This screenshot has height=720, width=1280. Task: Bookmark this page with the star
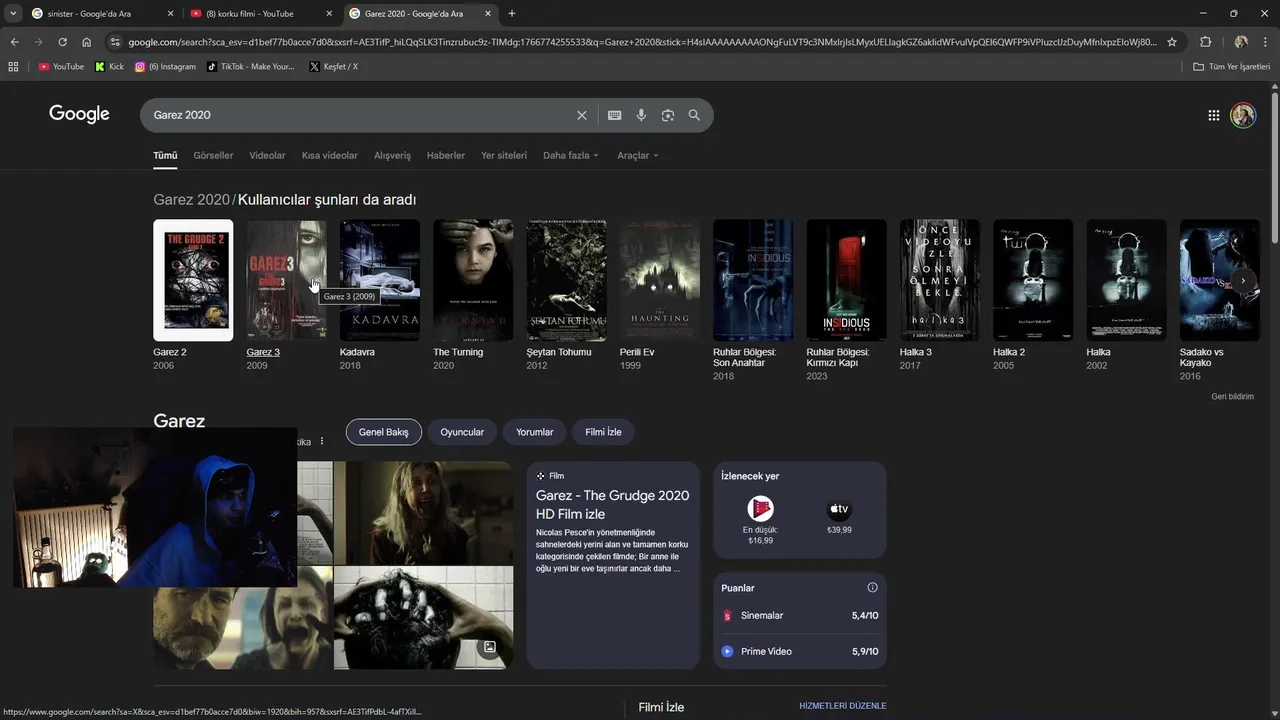coord(1172,42)
